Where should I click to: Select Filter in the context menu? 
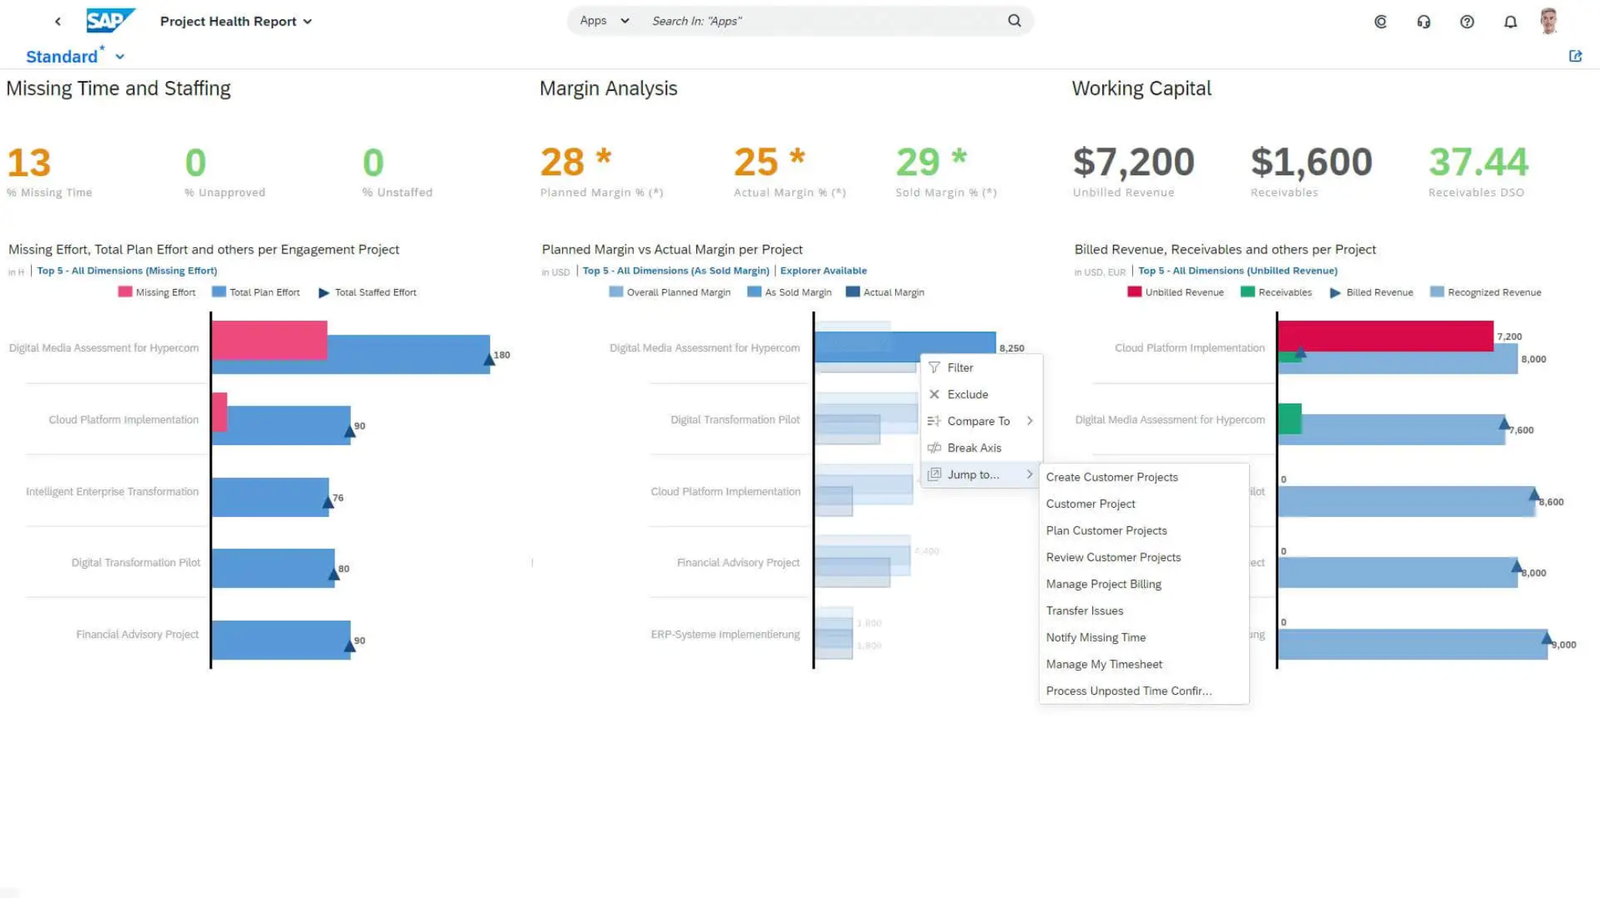click(x=960, y=368)
